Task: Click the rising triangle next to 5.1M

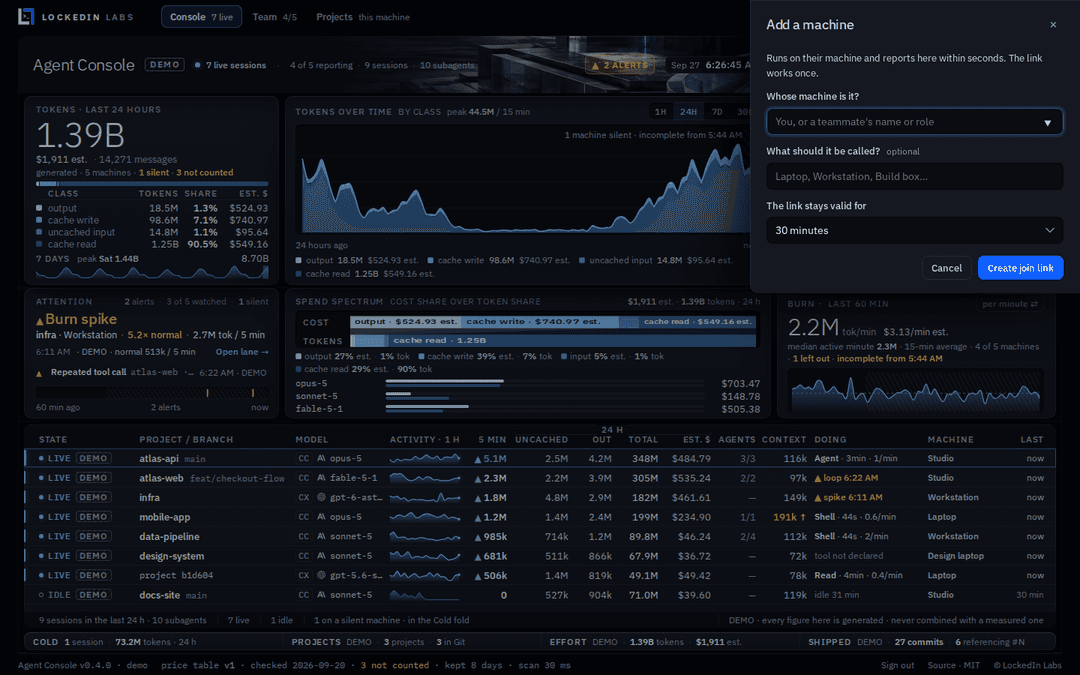Action: [478, 459]
